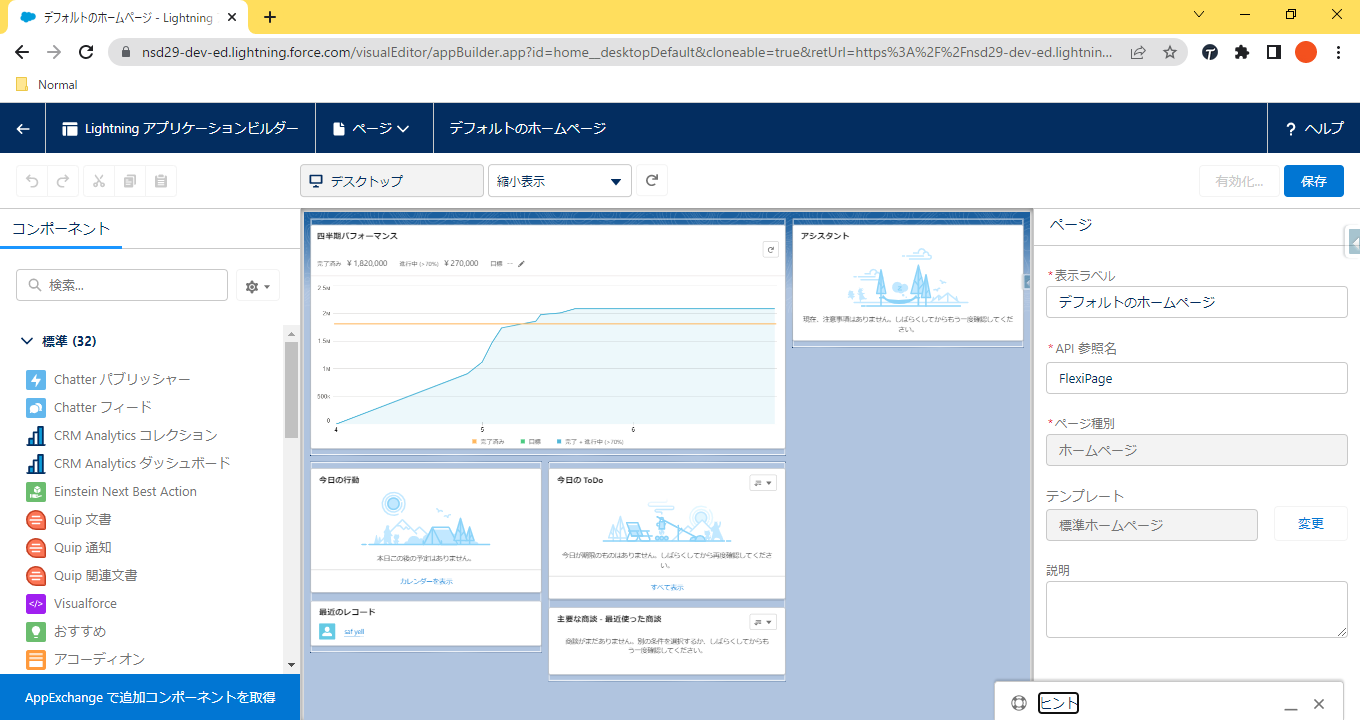Viewport: 1360px width, 720px height.
Task: Click the back arrow in builder header
Action: [x=23, y=128]
